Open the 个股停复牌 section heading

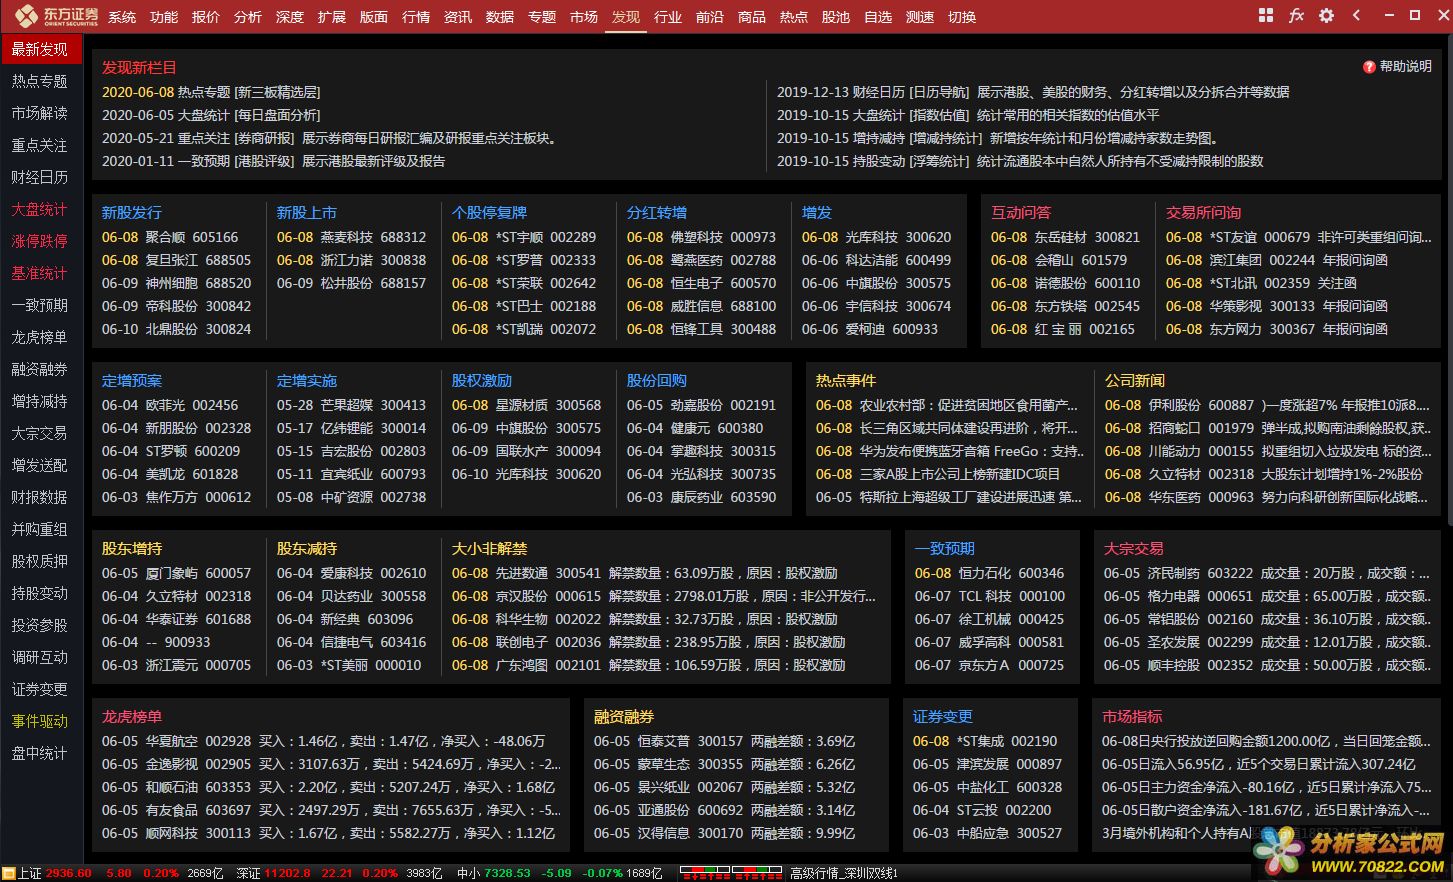point(489,213)
